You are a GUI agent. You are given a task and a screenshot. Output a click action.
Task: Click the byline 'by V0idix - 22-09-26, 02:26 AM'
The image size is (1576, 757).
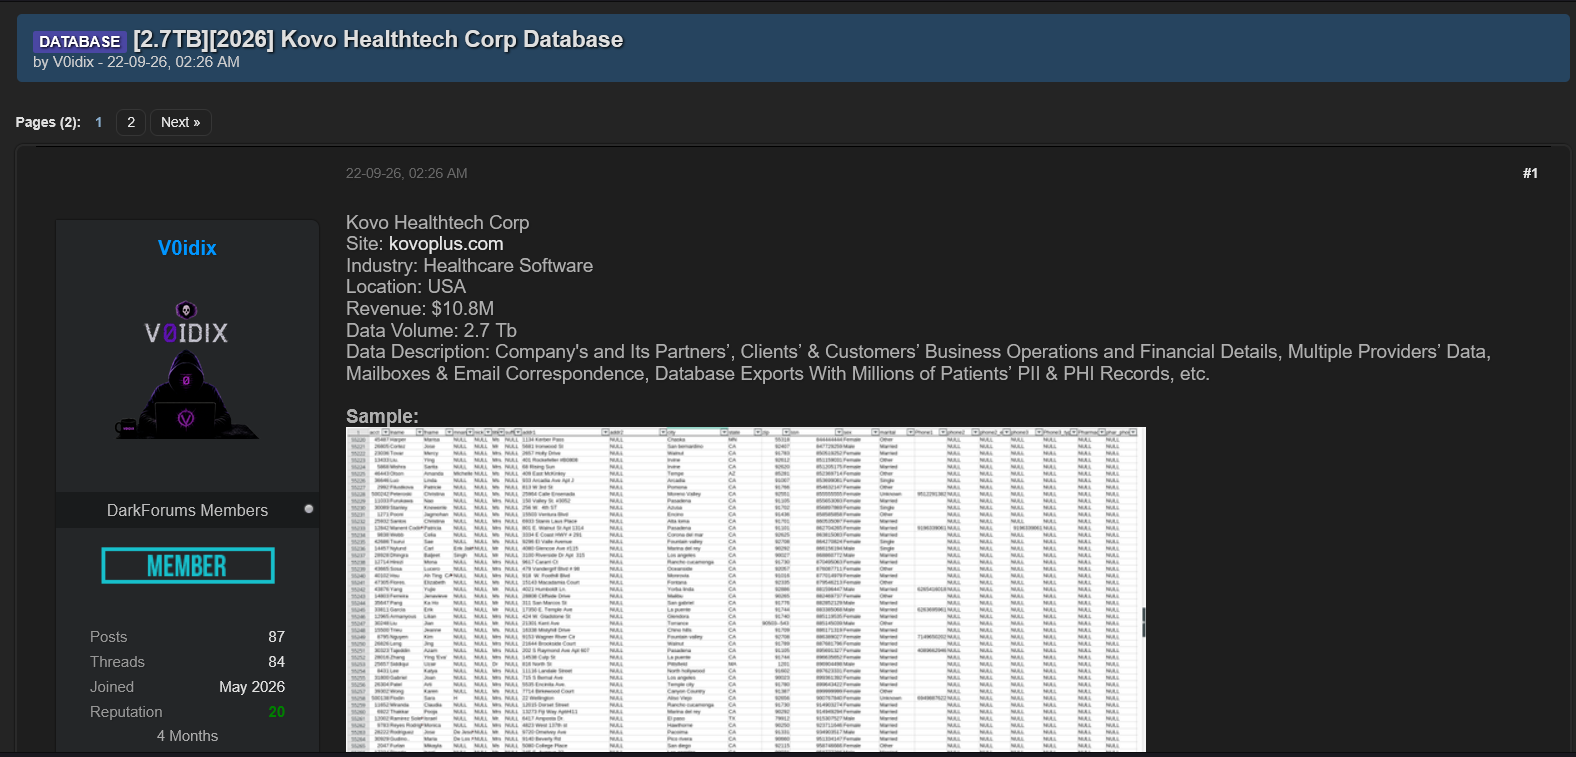click(x=136, y=62)
